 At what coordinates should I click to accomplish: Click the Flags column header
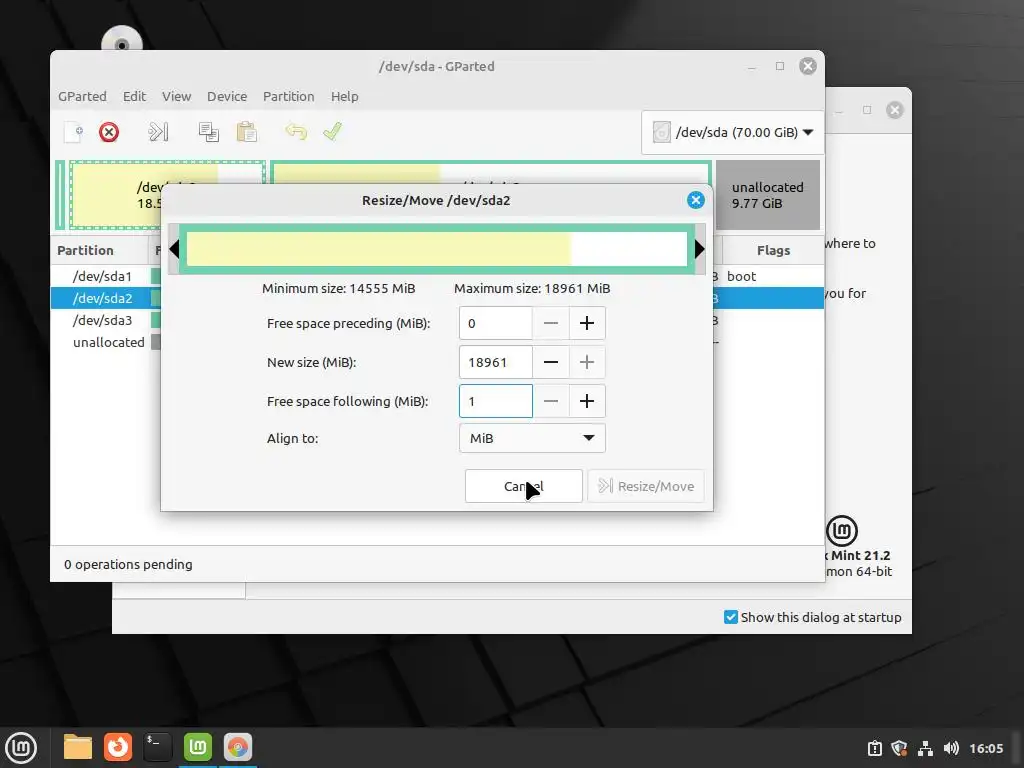pyautogui.click(x=773, y=251)
